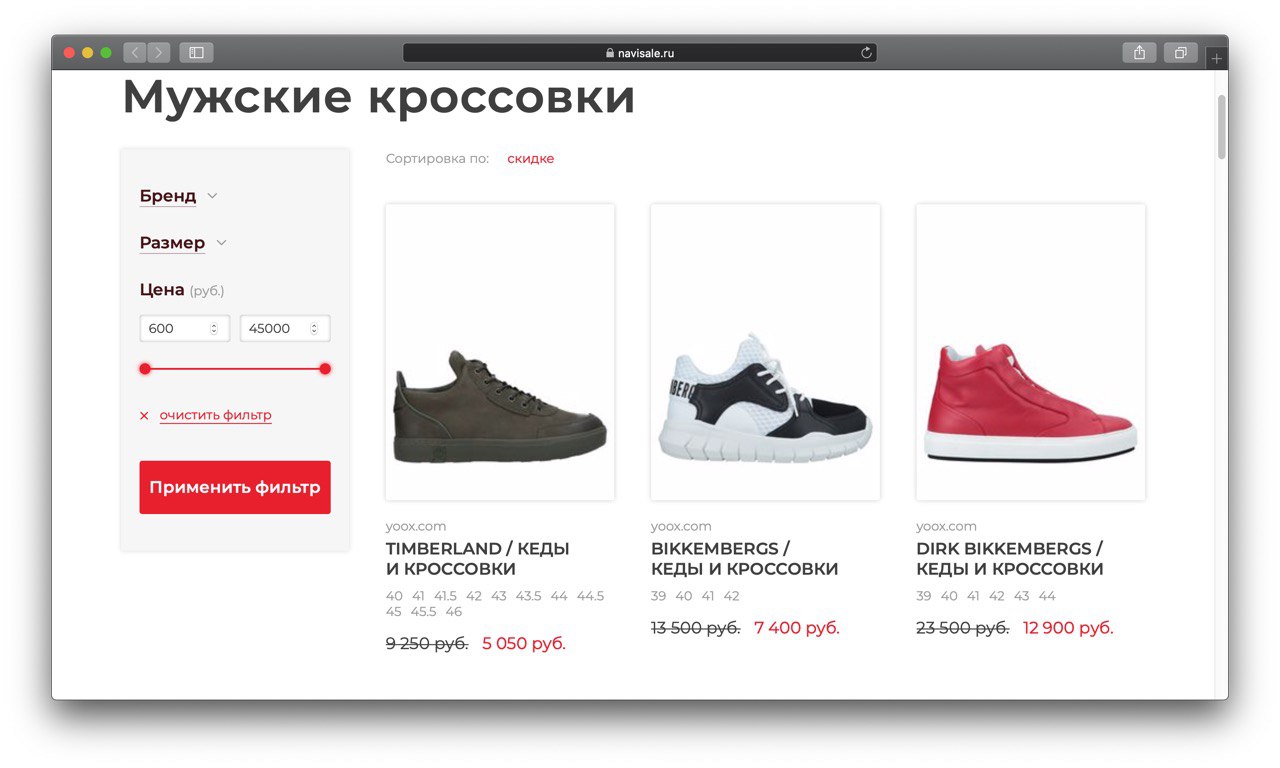Image resolution: width=1280 pixels, height=768 pixels.
Task: Click the left handle of the price slider
Action: 145,369
